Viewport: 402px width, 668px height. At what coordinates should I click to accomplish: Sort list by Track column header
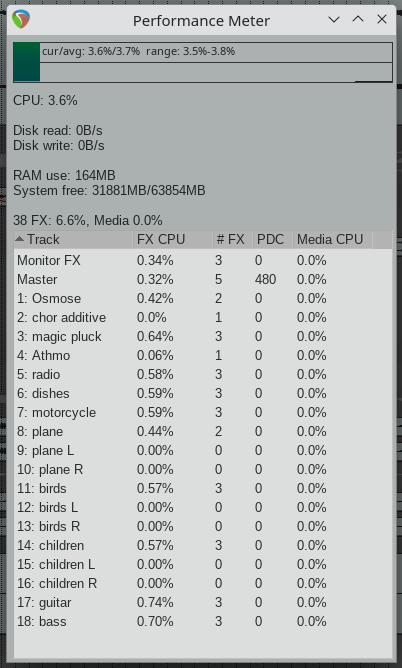pyautogui.click(x=73, y=239)
